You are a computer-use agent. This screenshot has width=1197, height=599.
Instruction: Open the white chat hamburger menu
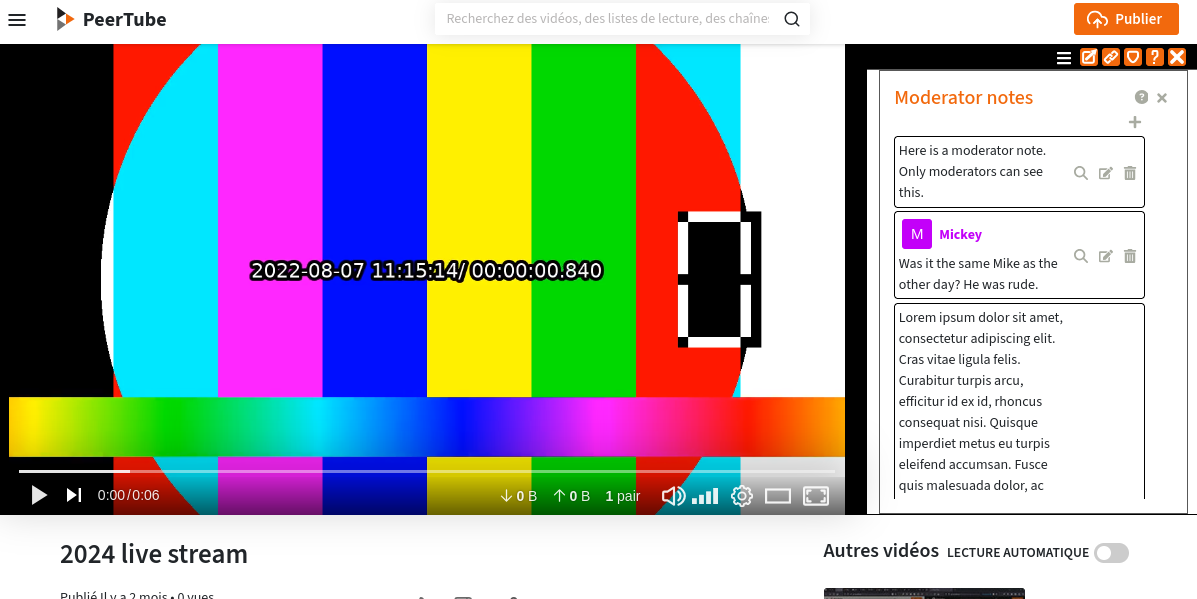(x=1064, y=57)
